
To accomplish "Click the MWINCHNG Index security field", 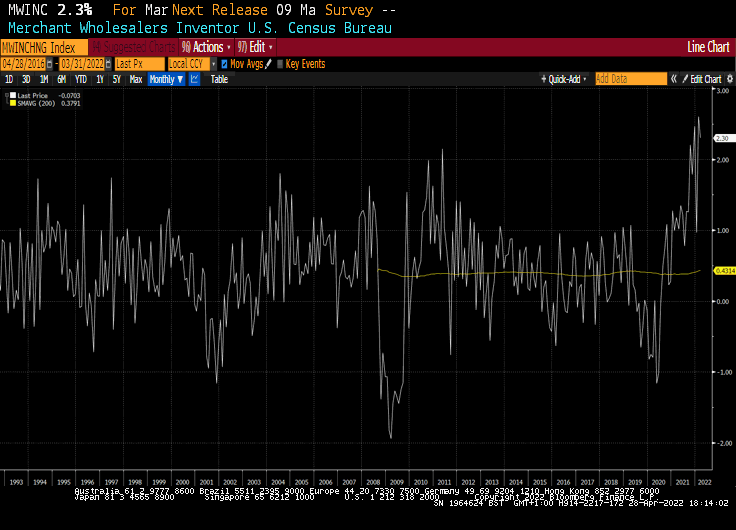I will pyautogui.click(x=44, y=47).
